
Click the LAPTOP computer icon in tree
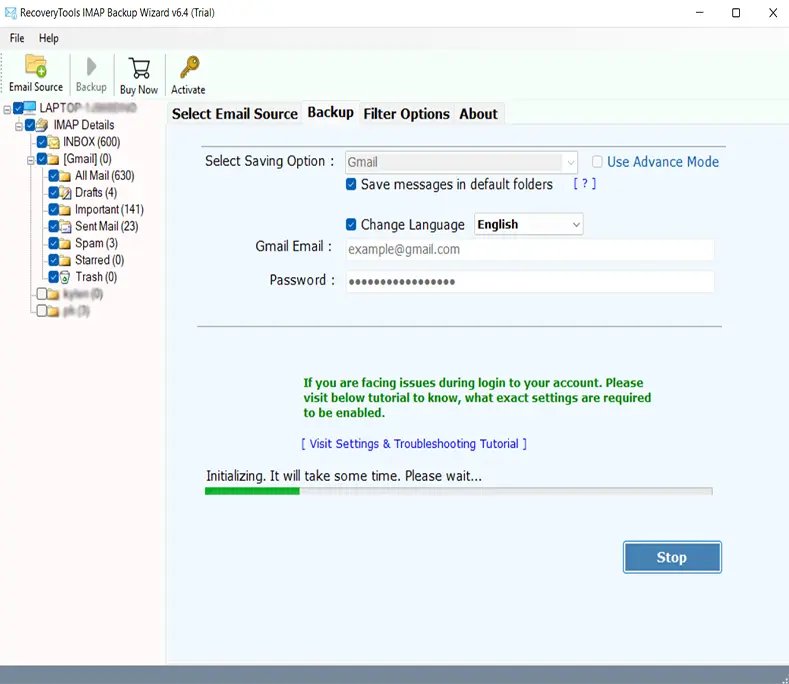pos(30,107)
